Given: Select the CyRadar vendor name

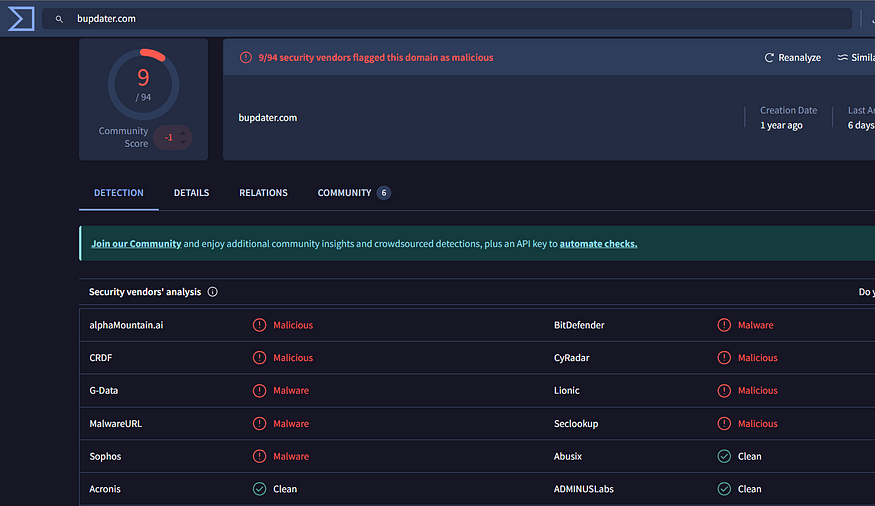Looking at the screenshot, I should pyautogui.click(x=571, y=358).
